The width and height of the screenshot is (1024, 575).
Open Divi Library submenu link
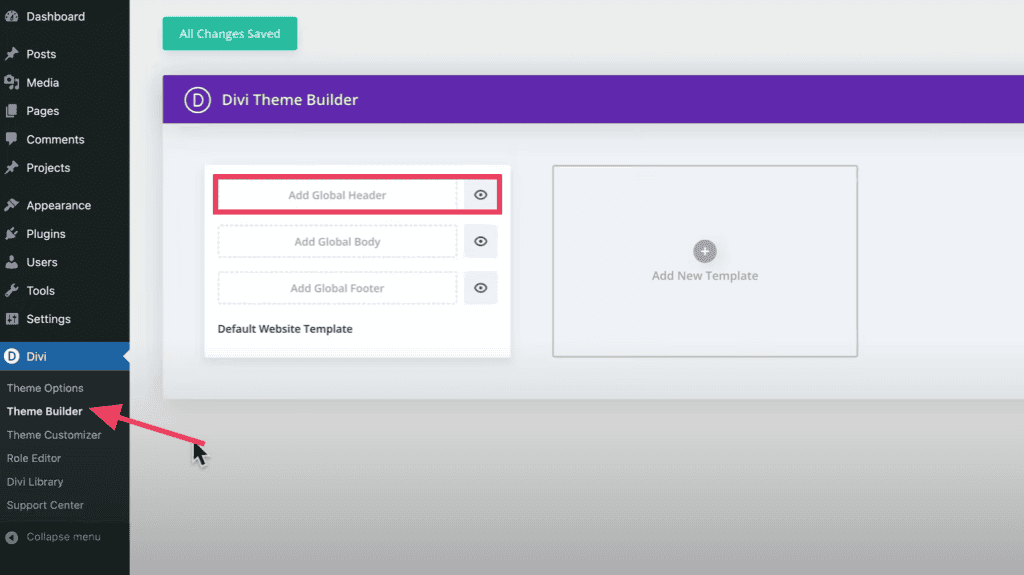click(35, 482)
